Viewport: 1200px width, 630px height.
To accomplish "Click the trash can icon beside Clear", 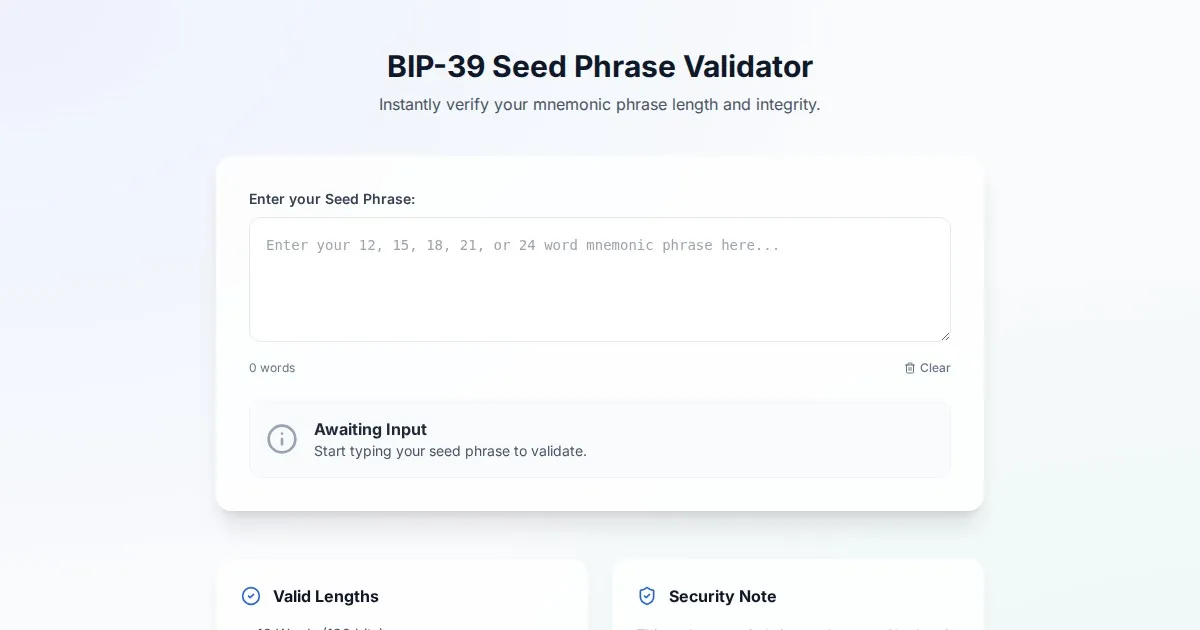I will tap(910, 368).
